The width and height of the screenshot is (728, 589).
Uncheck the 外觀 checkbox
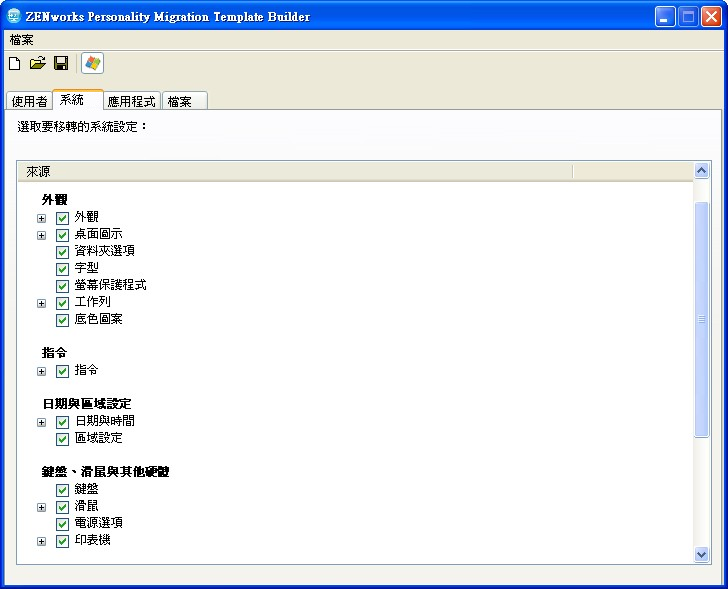pos(62,218)
